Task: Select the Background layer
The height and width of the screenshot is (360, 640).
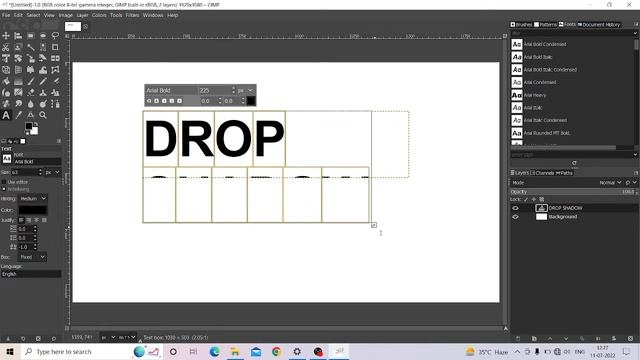Action: (562, 217)
